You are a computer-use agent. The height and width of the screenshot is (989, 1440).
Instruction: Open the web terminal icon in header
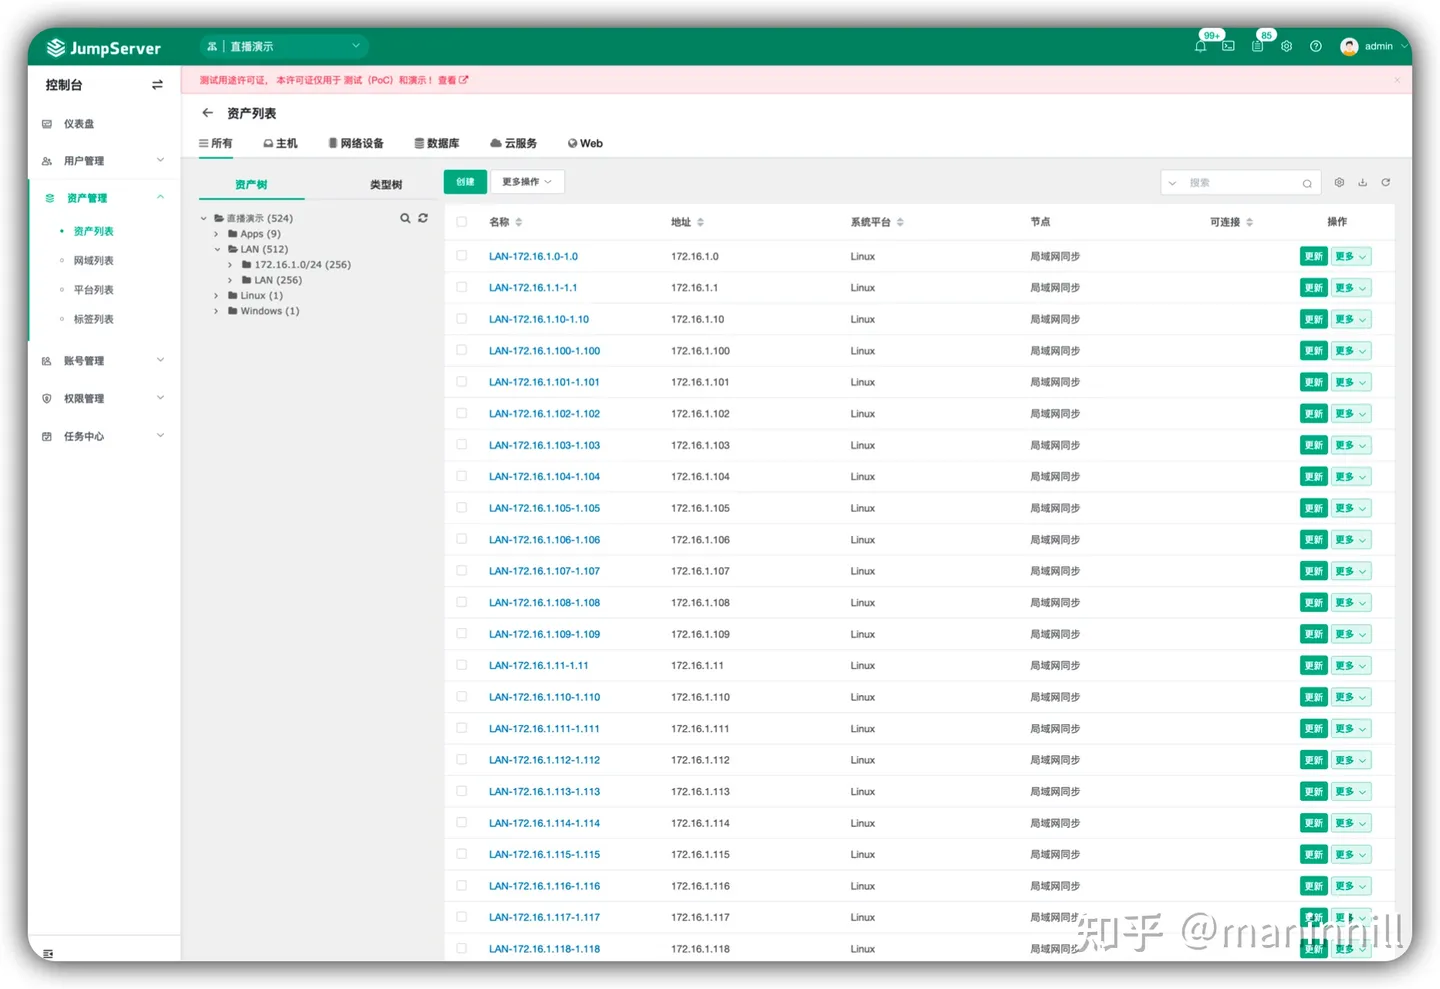pyautogui.click(x=1228, y=46)
